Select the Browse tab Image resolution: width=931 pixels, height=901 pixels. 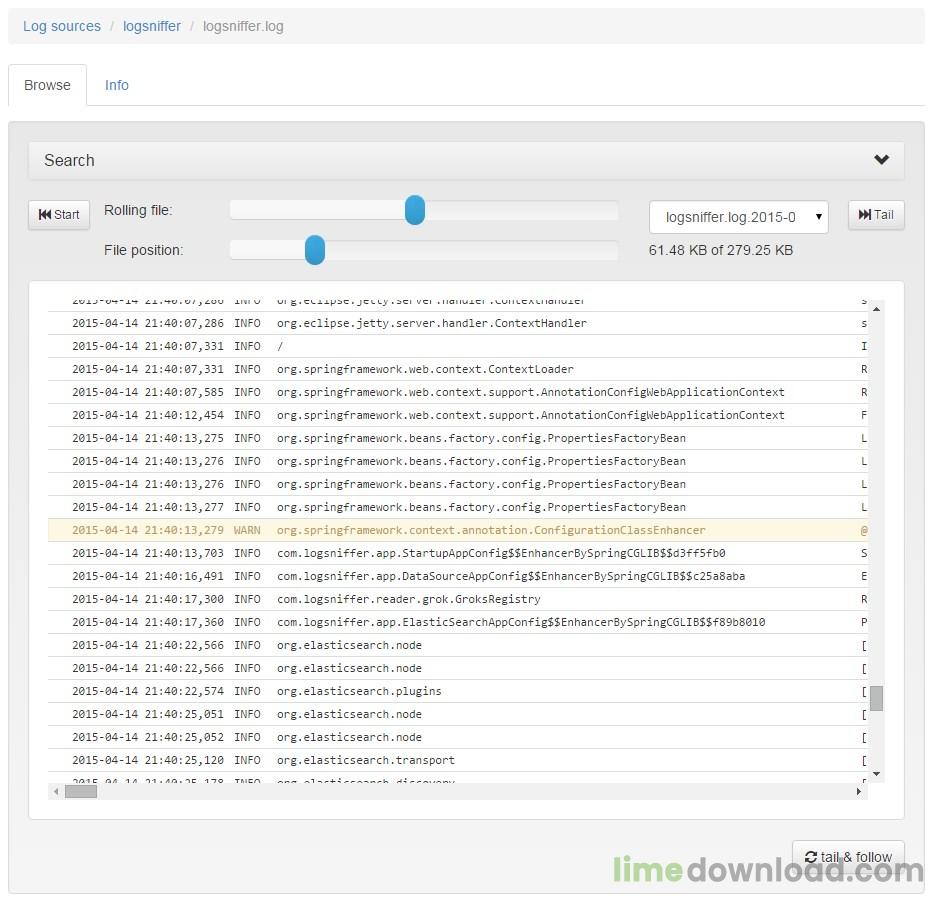(47, 85)
